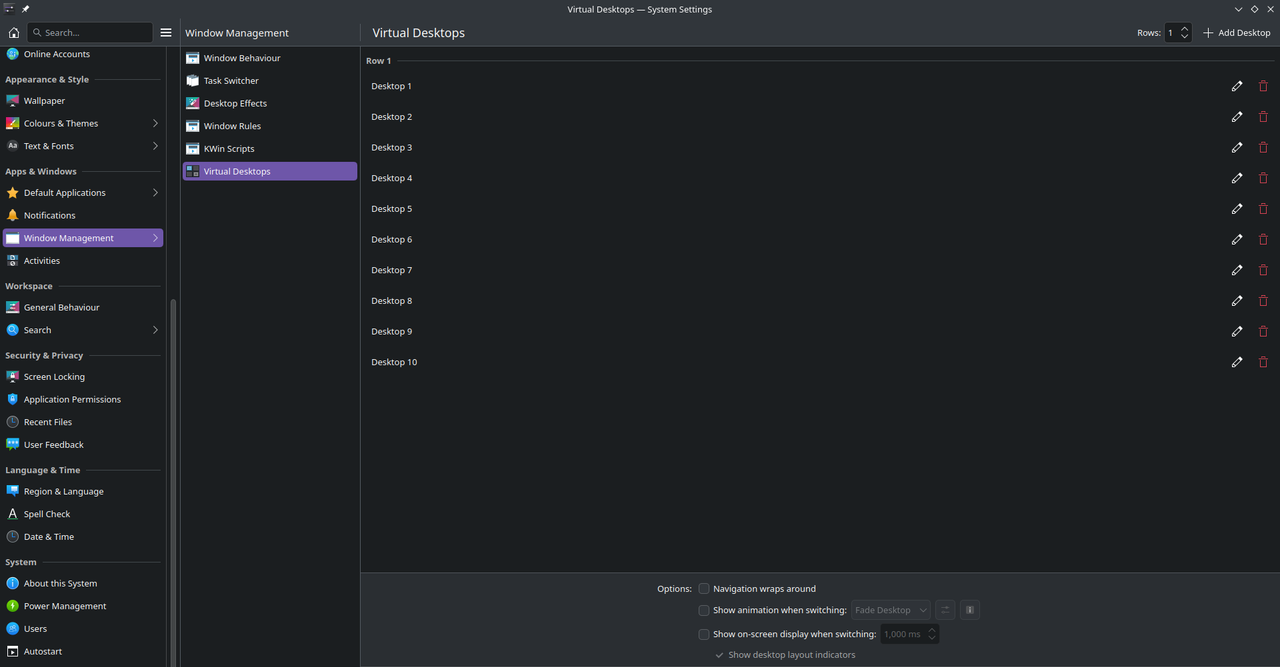
Task: Click the sidebar vertical scrollbar
Action: 173,480
